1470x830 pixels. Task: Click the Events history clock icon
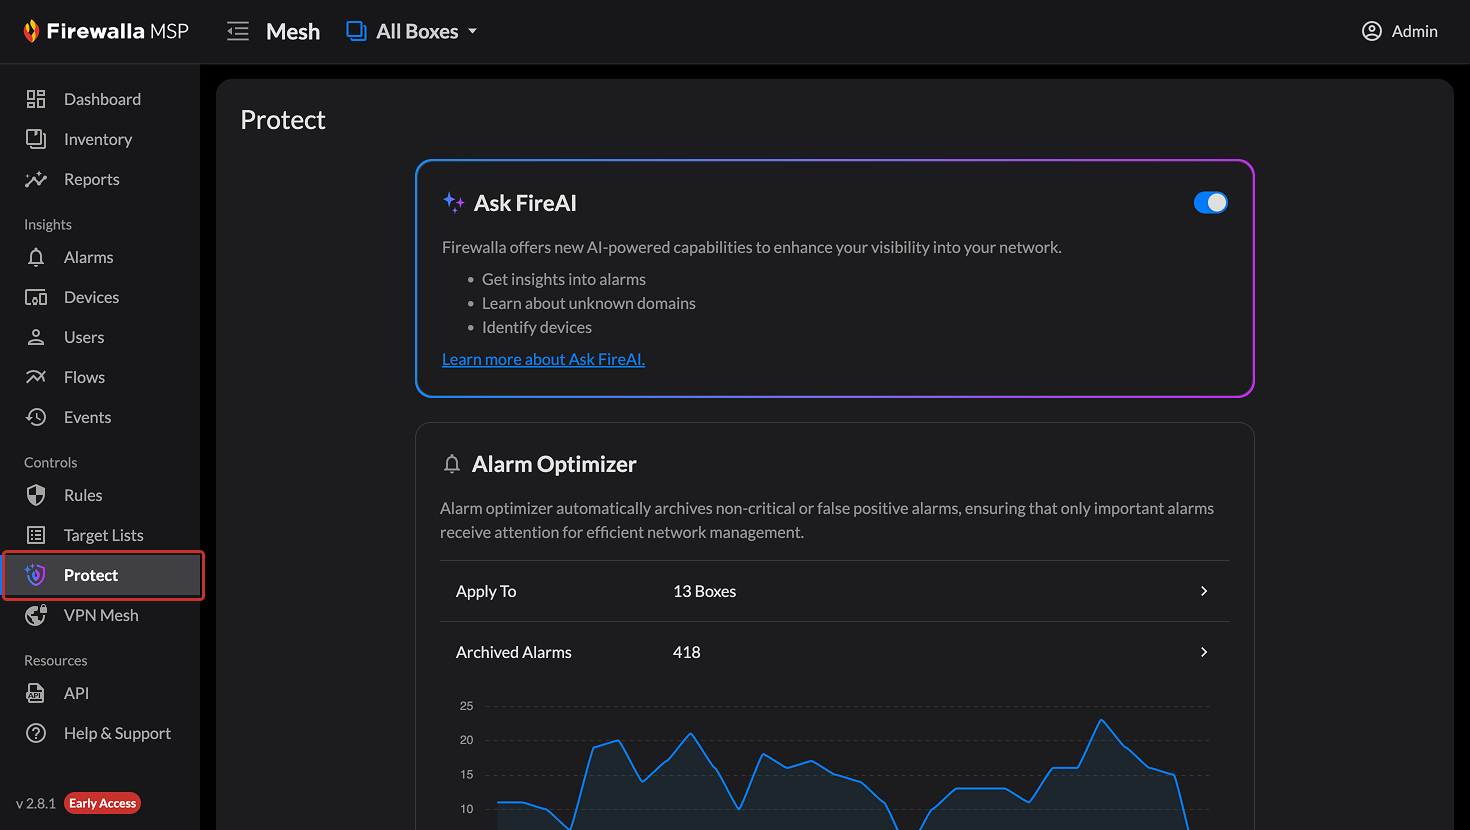tap(36, 417)
